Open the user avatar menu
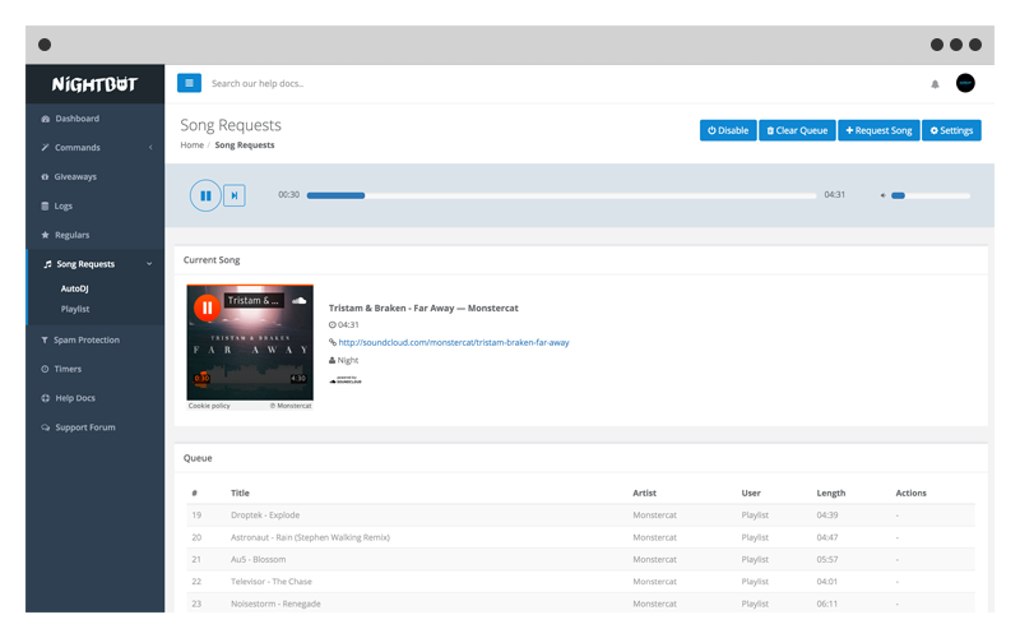1020x638 pixels. tap(965, 83)
